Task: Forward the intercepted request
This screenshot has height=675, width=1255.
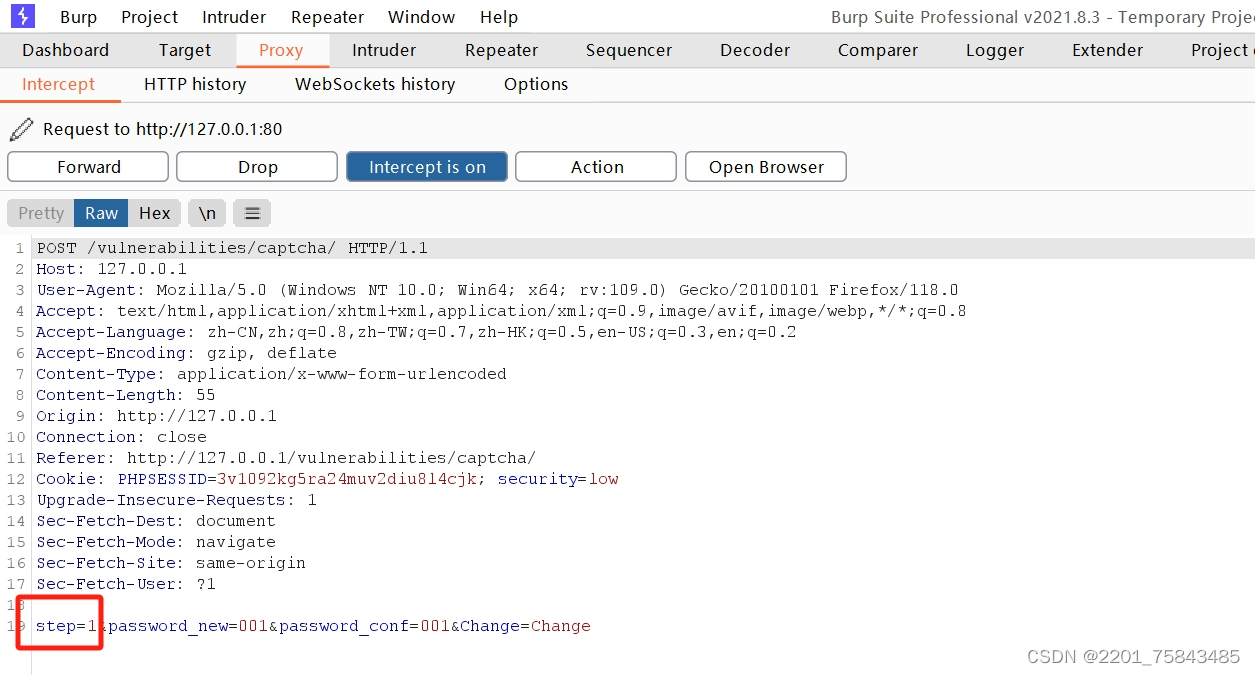Action: coord(88,167)
